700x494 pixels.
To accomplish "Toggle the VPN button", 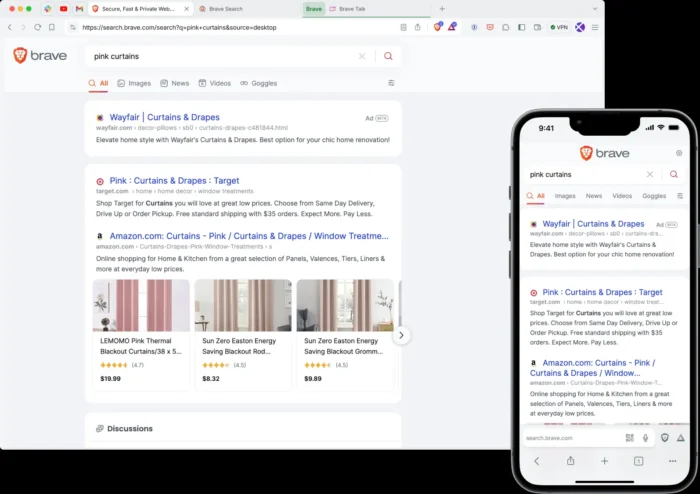I will (559, 27).
